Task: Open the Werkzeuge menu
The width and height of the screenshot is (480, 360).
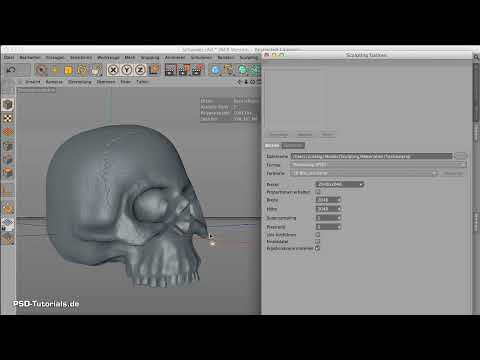Action: pos(108,58)
